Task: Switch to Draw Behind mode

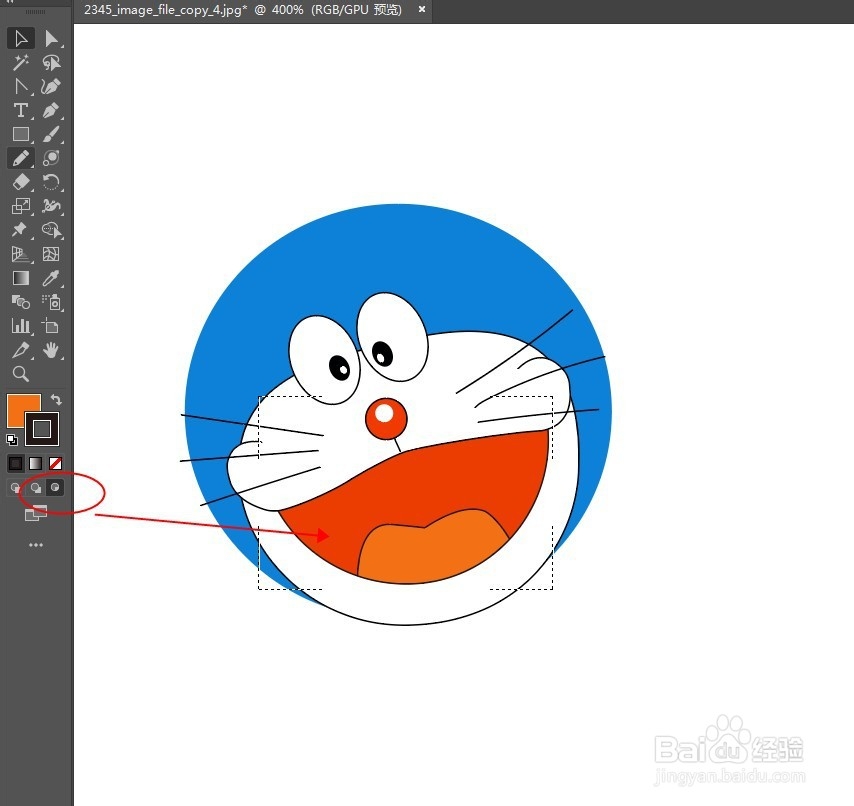Action: coord(35,487)
